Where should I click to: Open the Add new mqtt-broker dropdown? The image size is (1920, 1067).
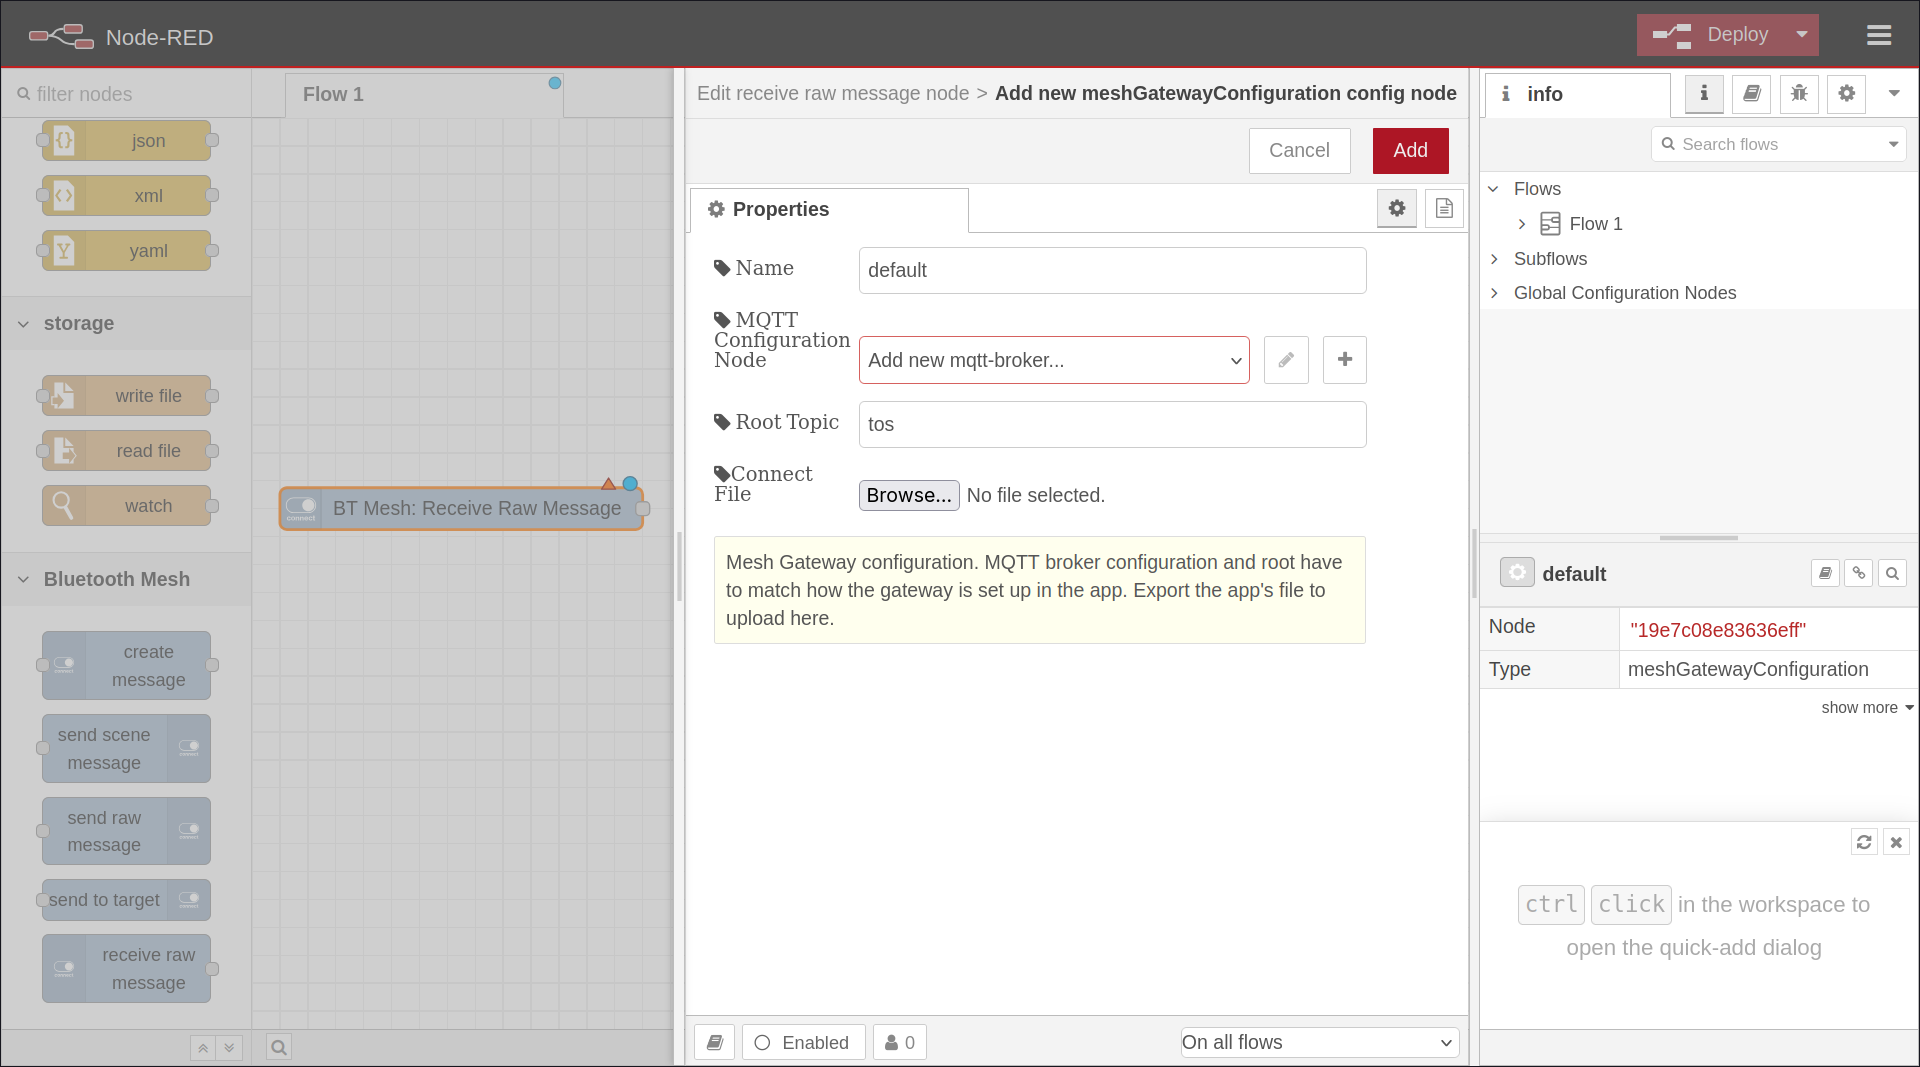click(1053, 359)
